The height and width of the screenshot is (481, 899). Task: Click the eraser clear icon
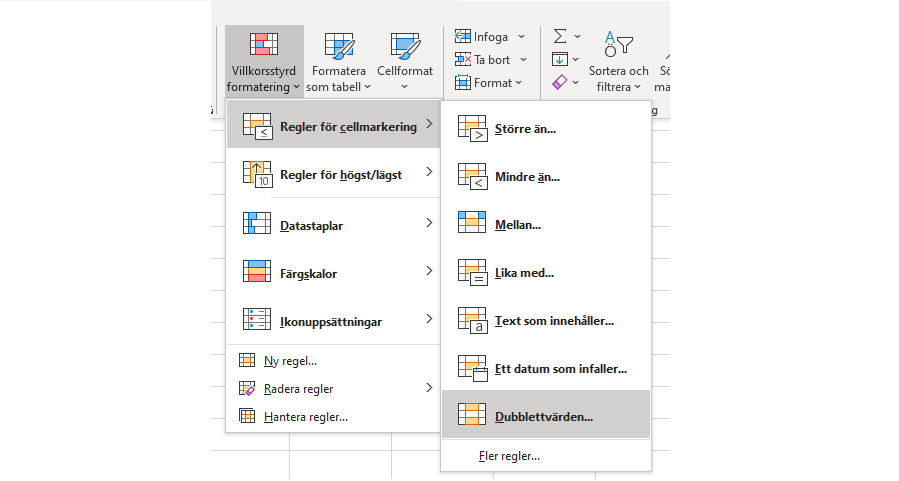560,82
